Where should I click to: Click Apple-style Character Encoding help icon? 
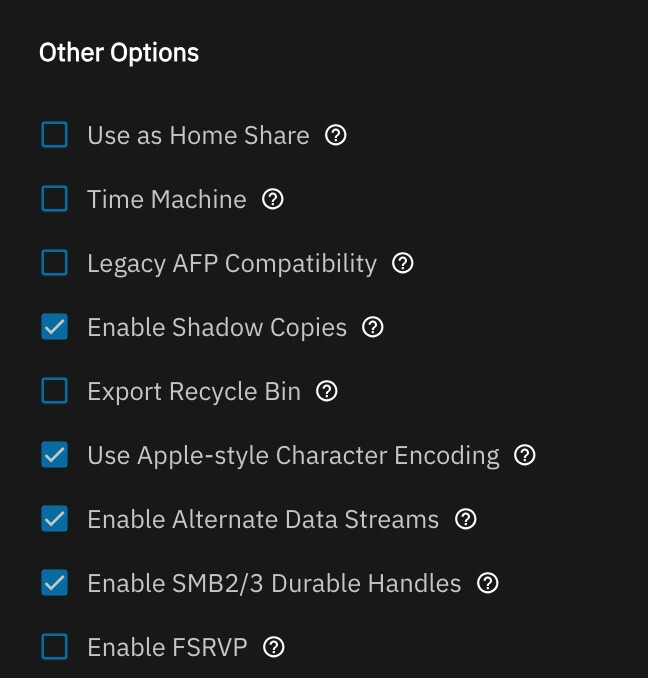(525, 455)
